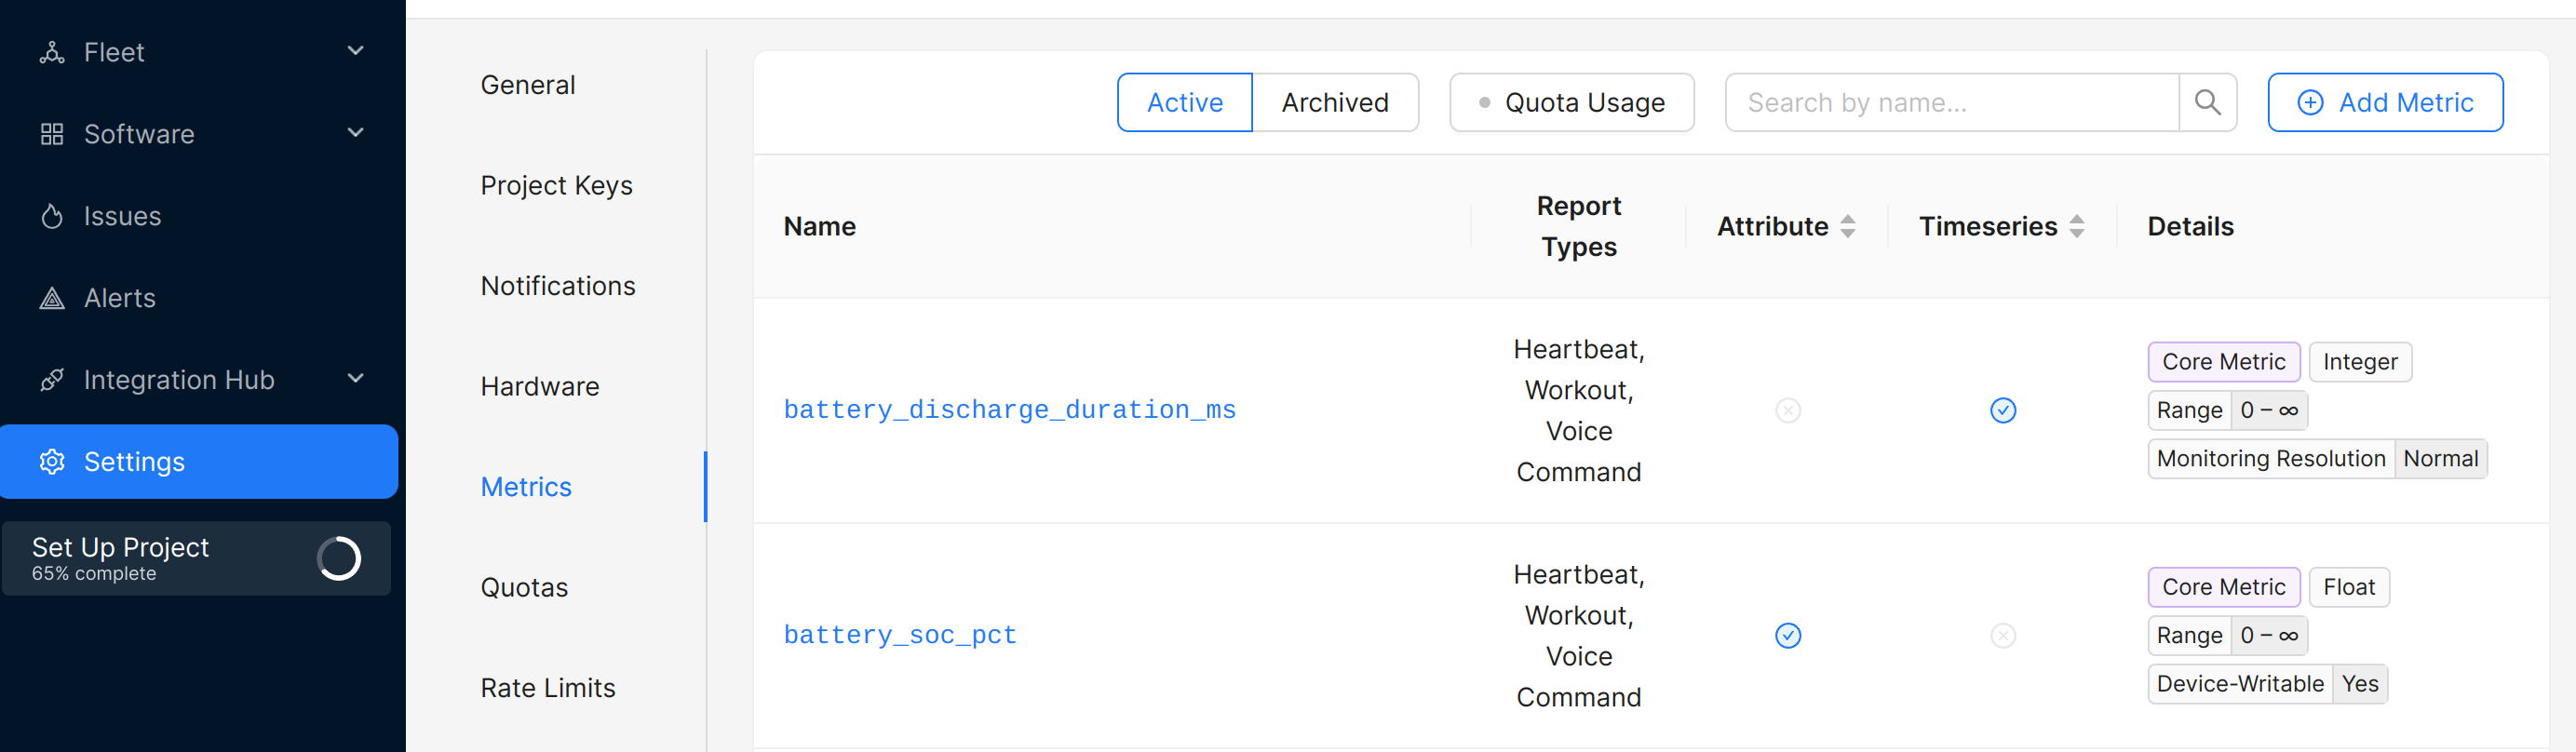2576x752 pixels.
Task: Click the Settings gear icon
Action: [x=52, y=462]
